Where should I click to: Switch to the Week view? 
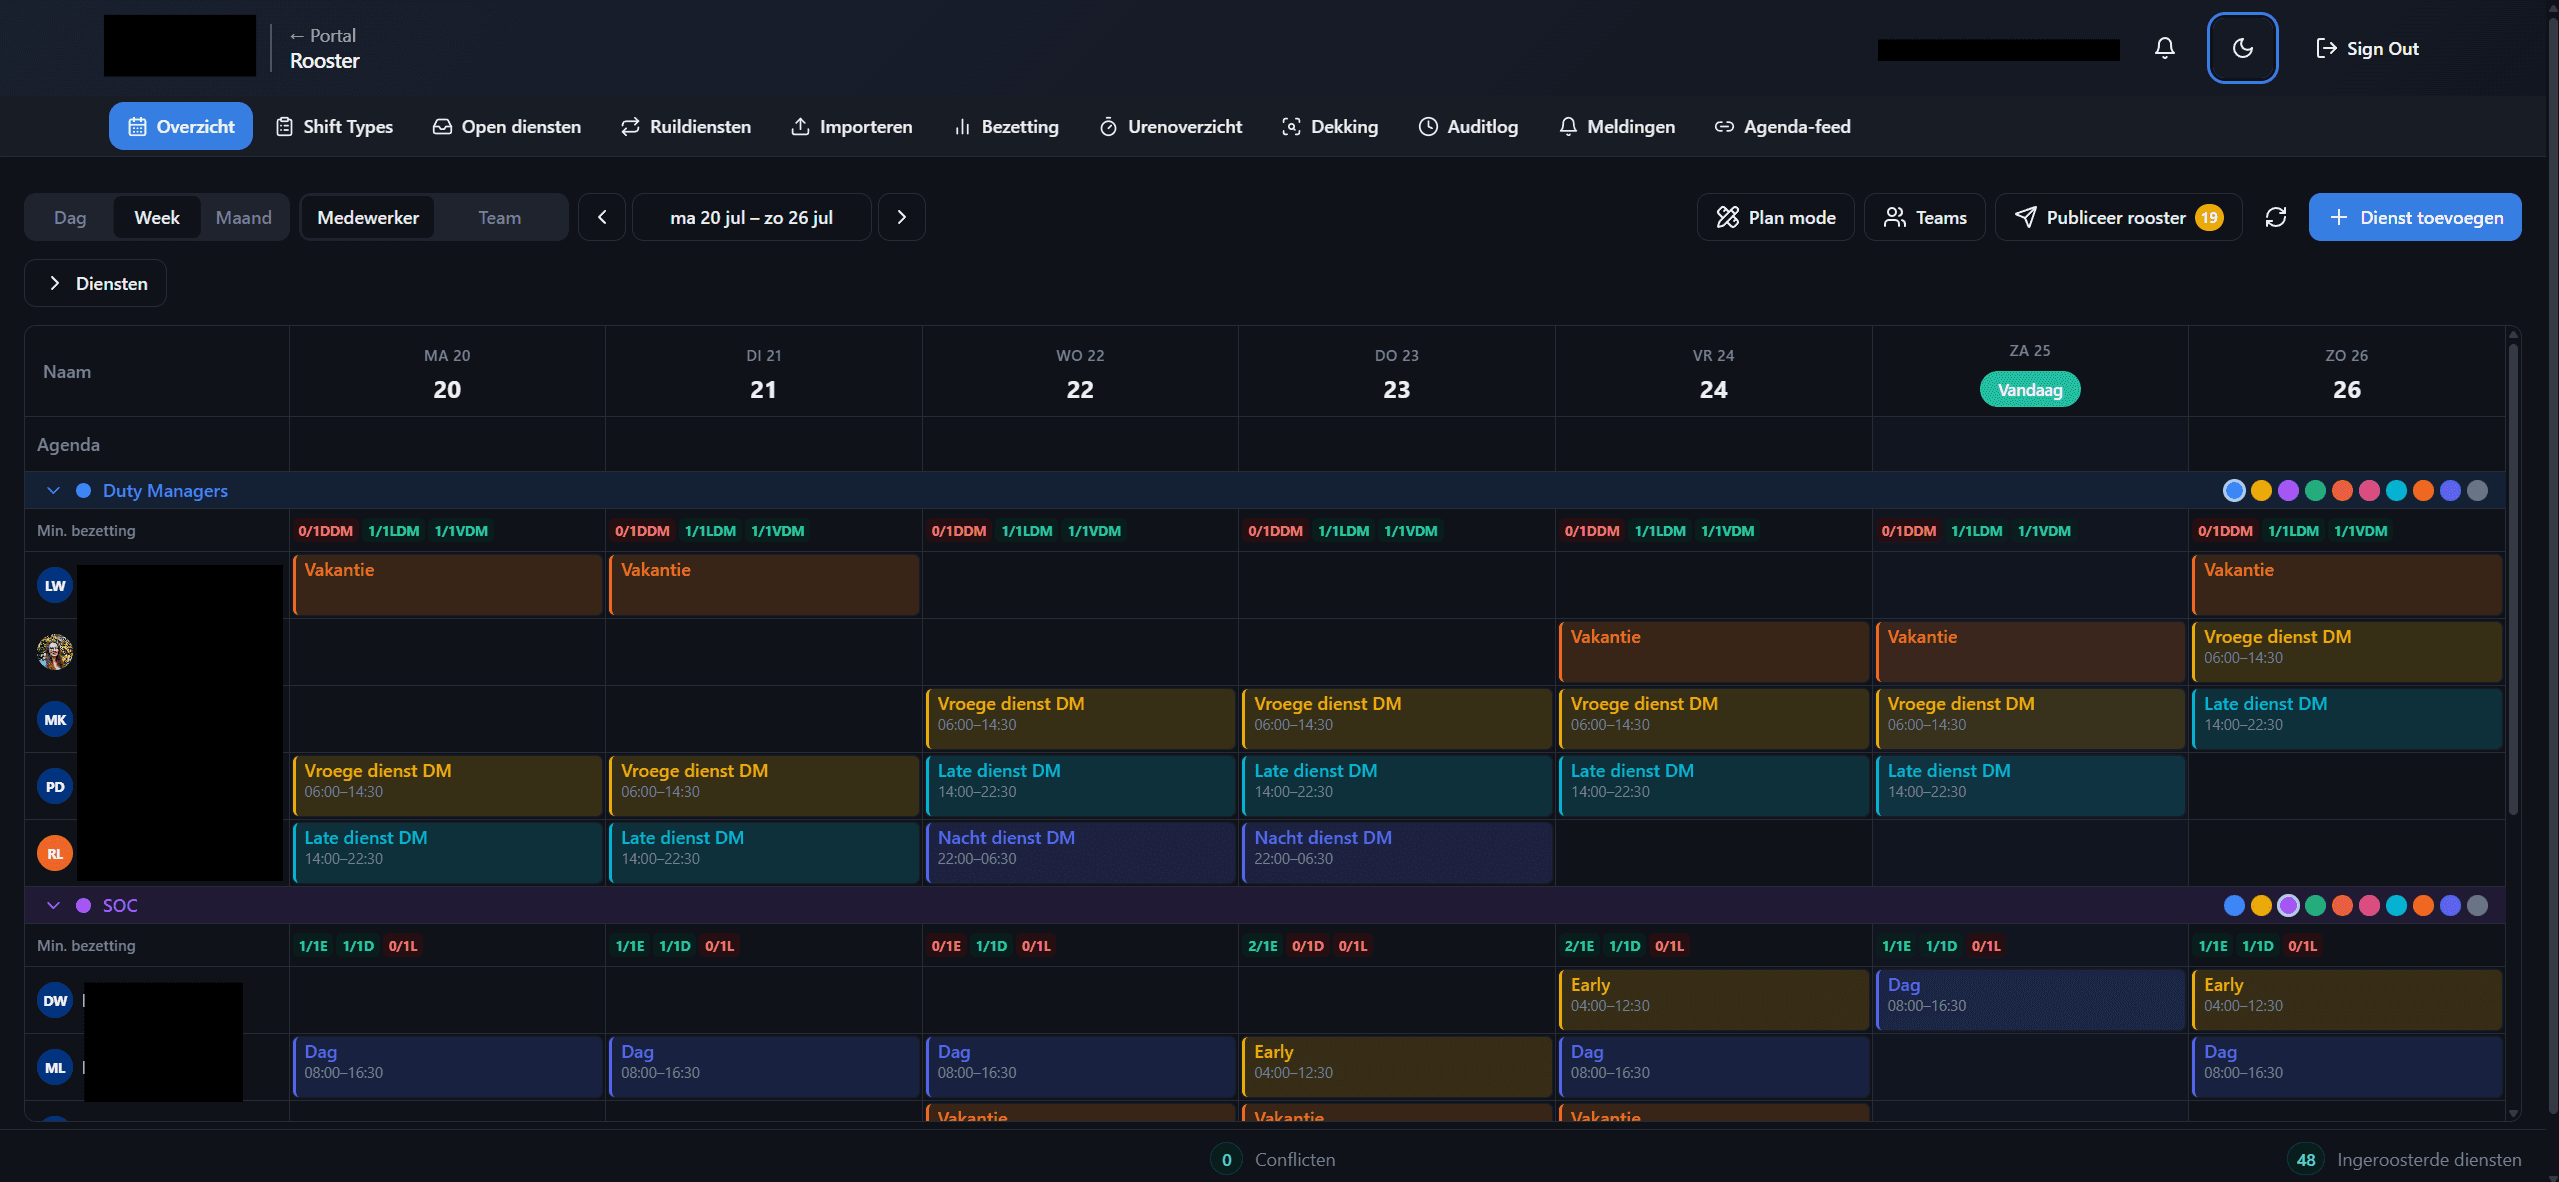click(157, 217)
